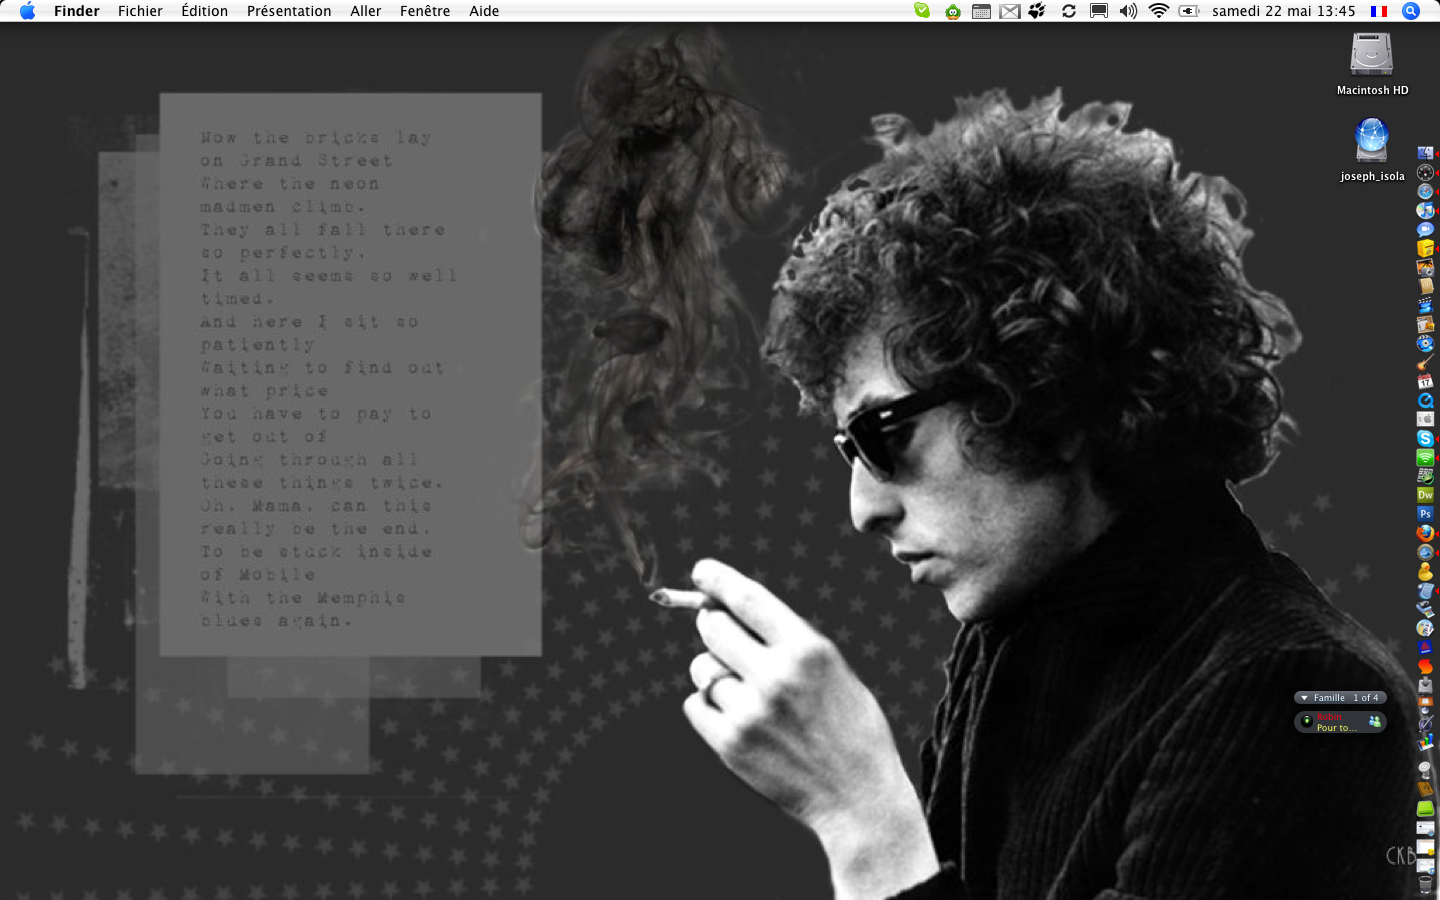Open Finder from the Dock
Viewport: 1440px width, 900px height.
pos(1425,153)
